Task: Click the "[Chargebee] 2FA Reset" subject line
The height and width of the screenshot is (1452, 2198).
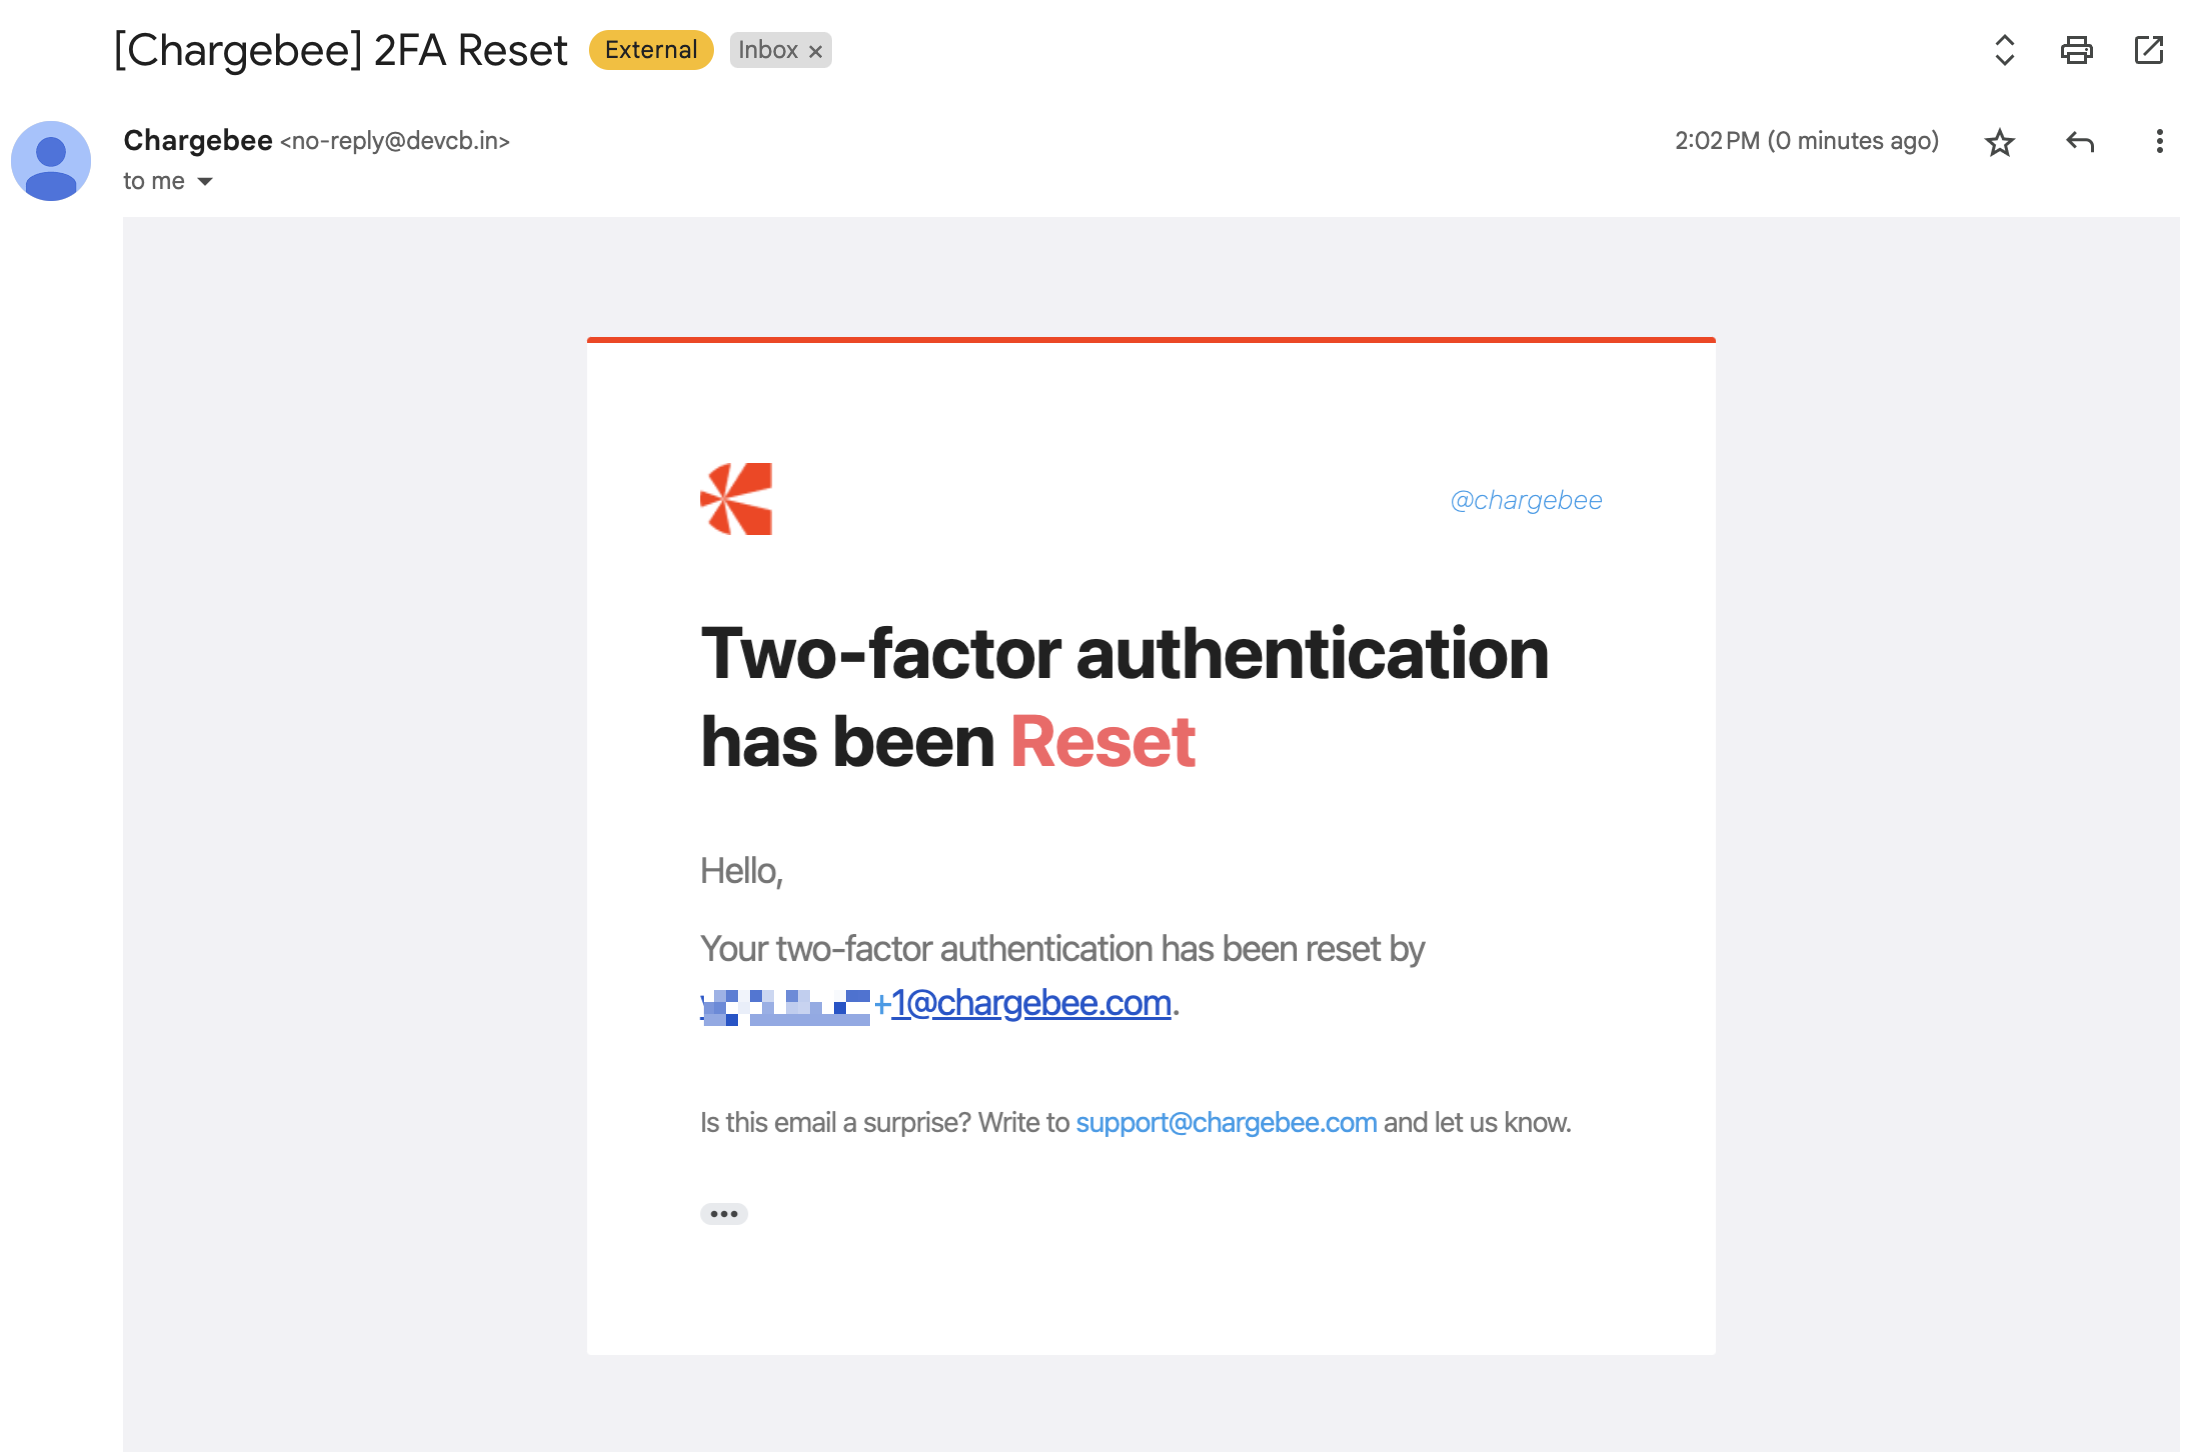Action: (x=341, y=50)
